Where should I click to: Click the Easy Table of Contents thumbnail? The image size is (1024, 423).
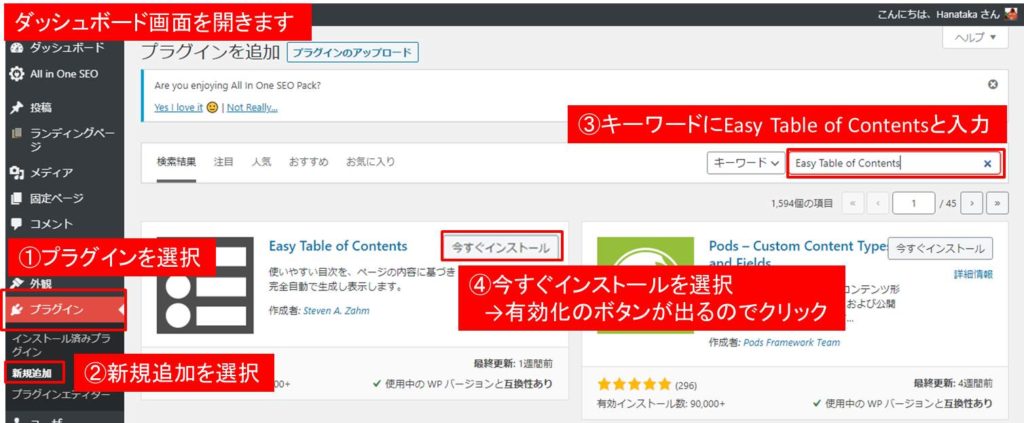tap(205, 285)
